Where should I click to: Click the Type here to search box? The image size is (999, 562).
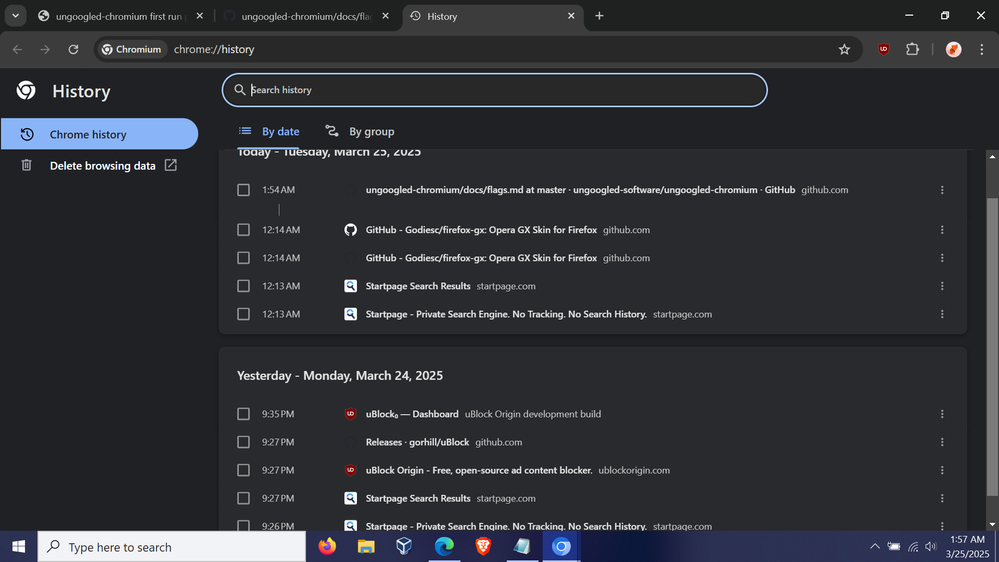[x=172, y=547]
